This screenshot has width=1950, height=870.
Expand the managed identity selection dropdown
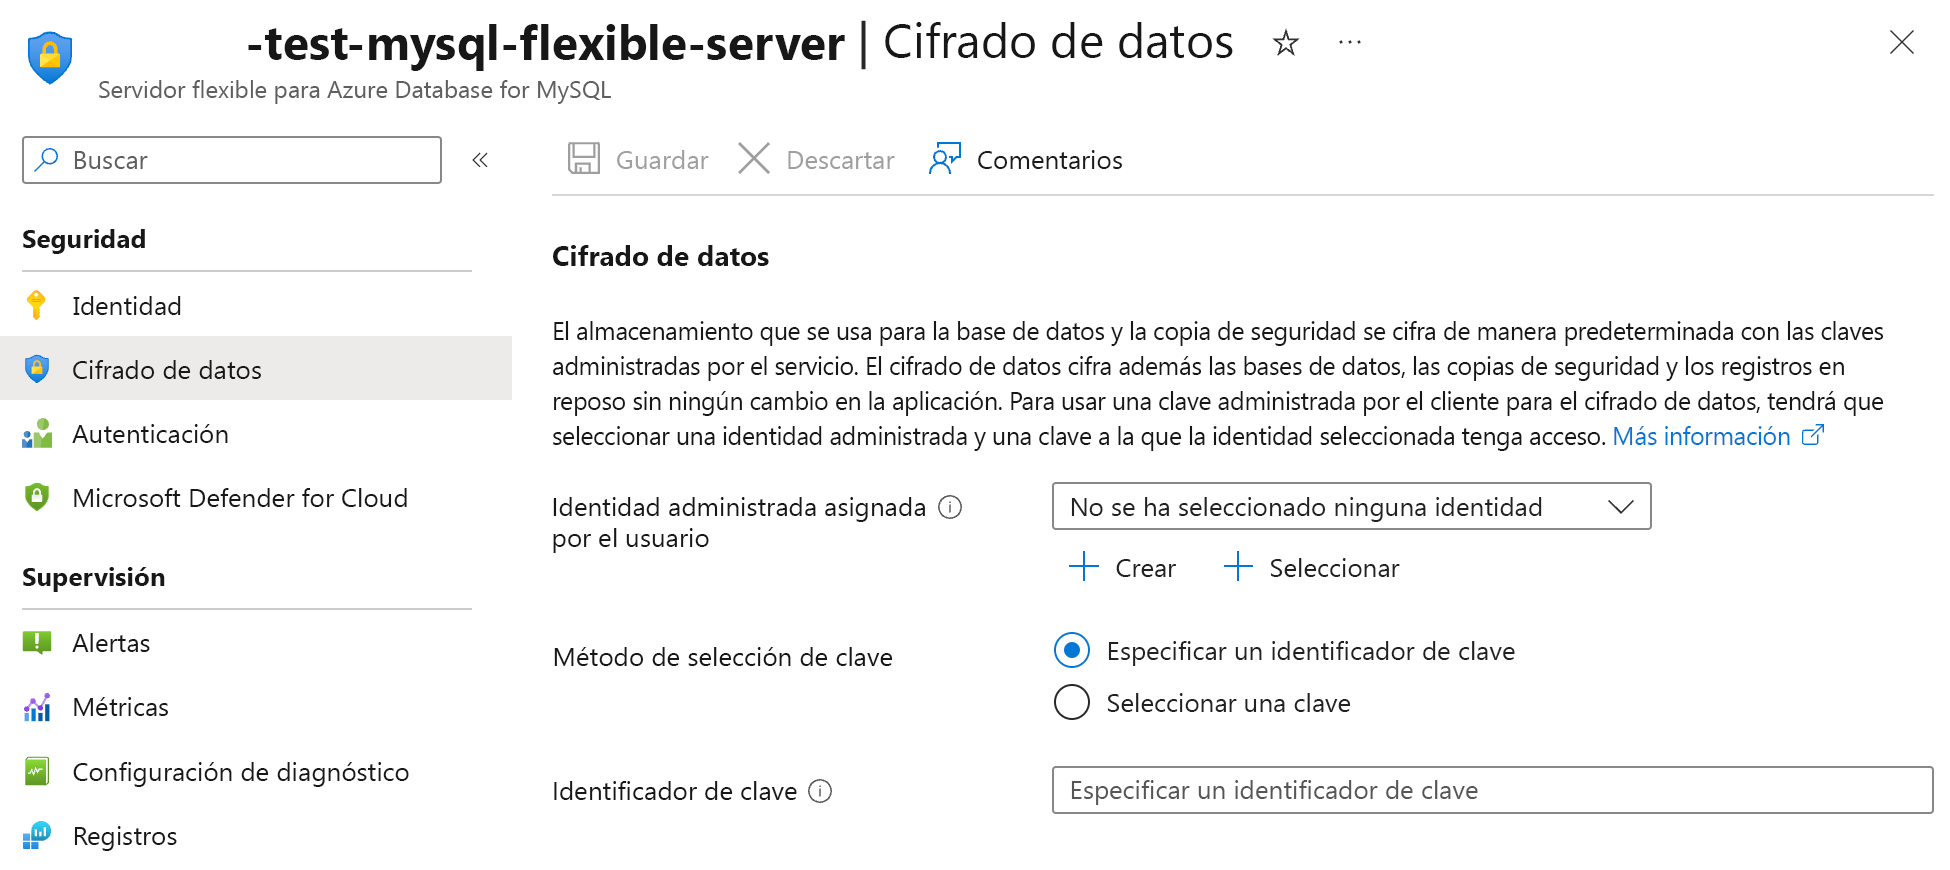click(x=1351, y=507)
